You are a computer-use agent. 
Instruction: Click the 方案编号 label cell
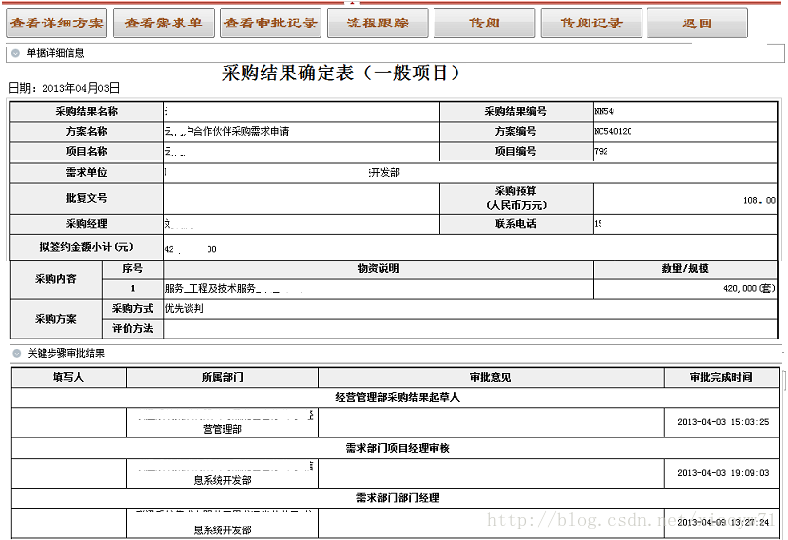pyautogui.click(x=516, y=132)
